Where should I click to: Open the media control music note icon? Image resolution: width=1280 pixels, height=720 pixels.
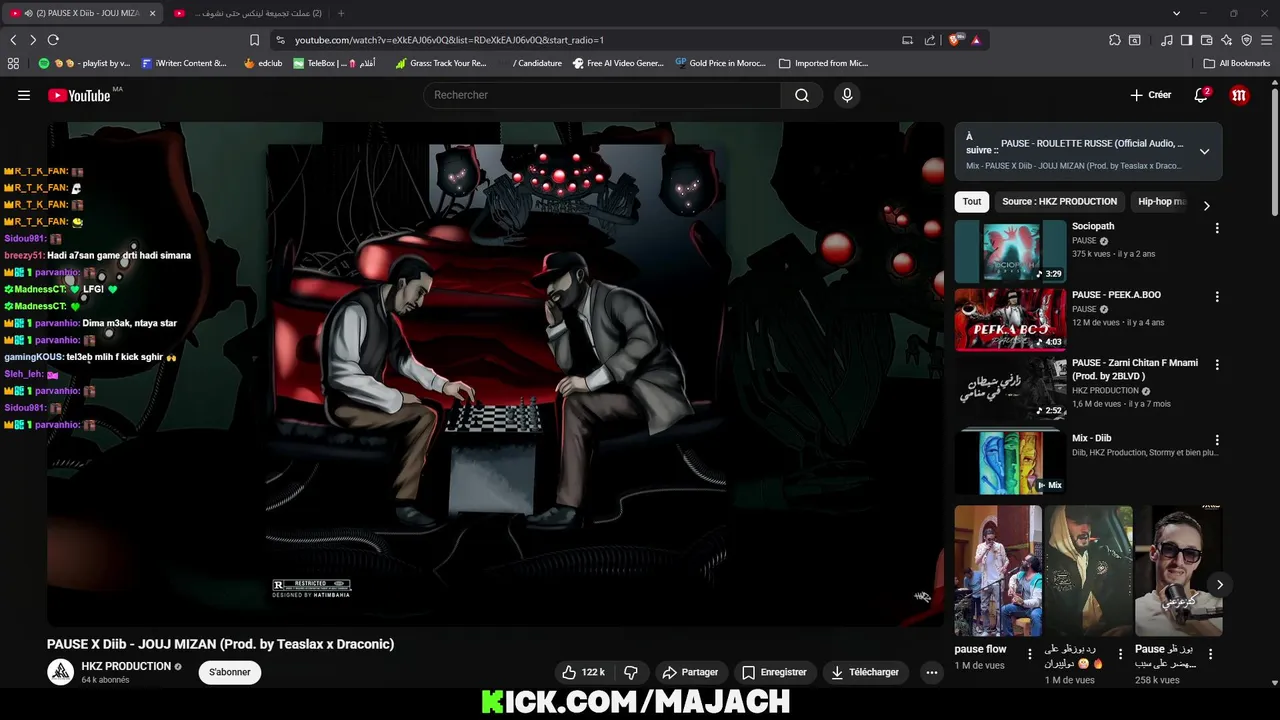[x=1167, y=40]
